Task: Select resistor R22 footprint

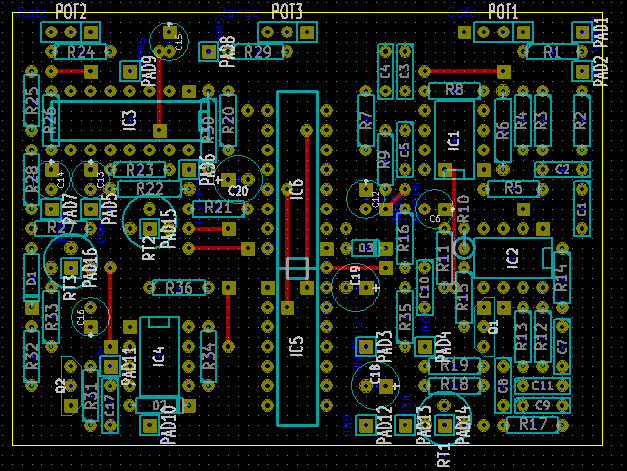Action: point(150,189)
